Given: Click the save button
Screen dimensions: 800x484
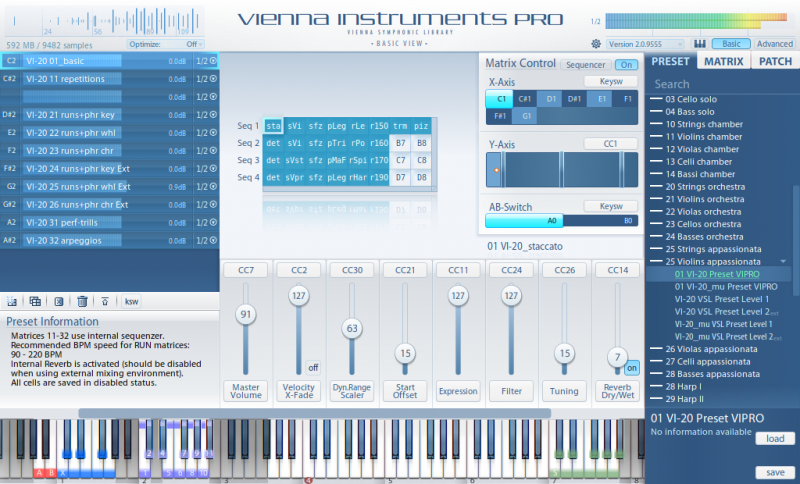Looking at the screenshot, I should 775,472.
